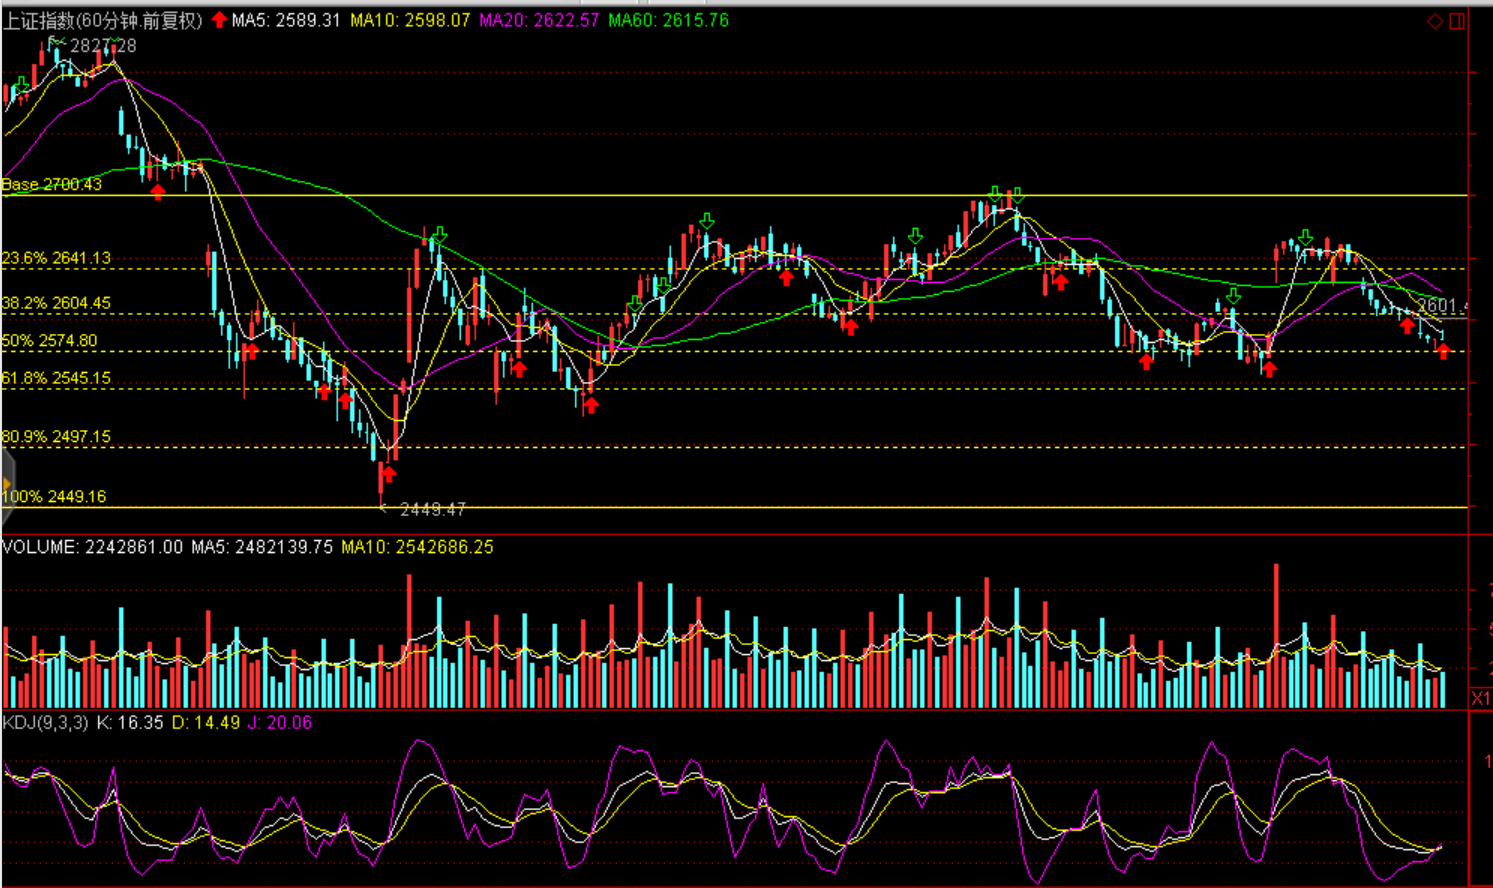The image size is (1493, 888).
Task: Select the MA20: 2622.57 indicator label
Action: point(539,20)
